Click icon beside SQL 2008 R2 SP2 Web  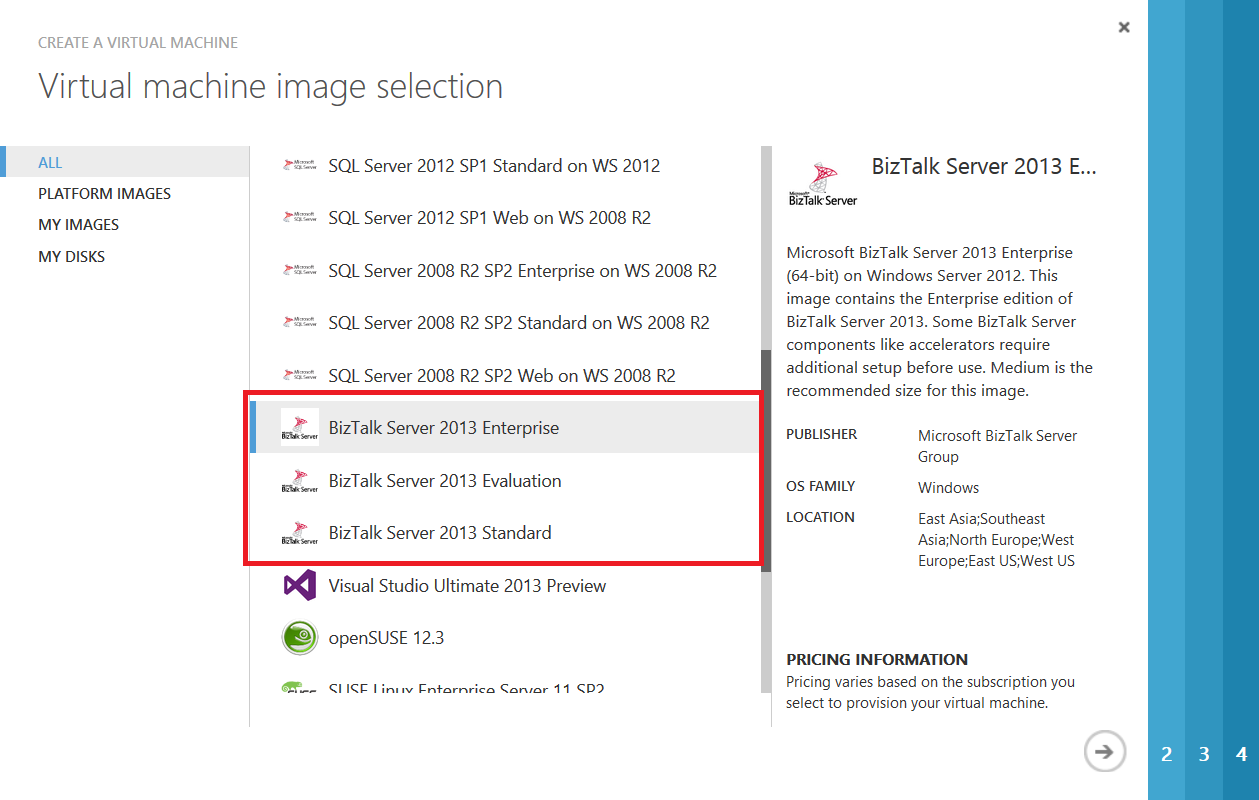[x=300, y=376]
